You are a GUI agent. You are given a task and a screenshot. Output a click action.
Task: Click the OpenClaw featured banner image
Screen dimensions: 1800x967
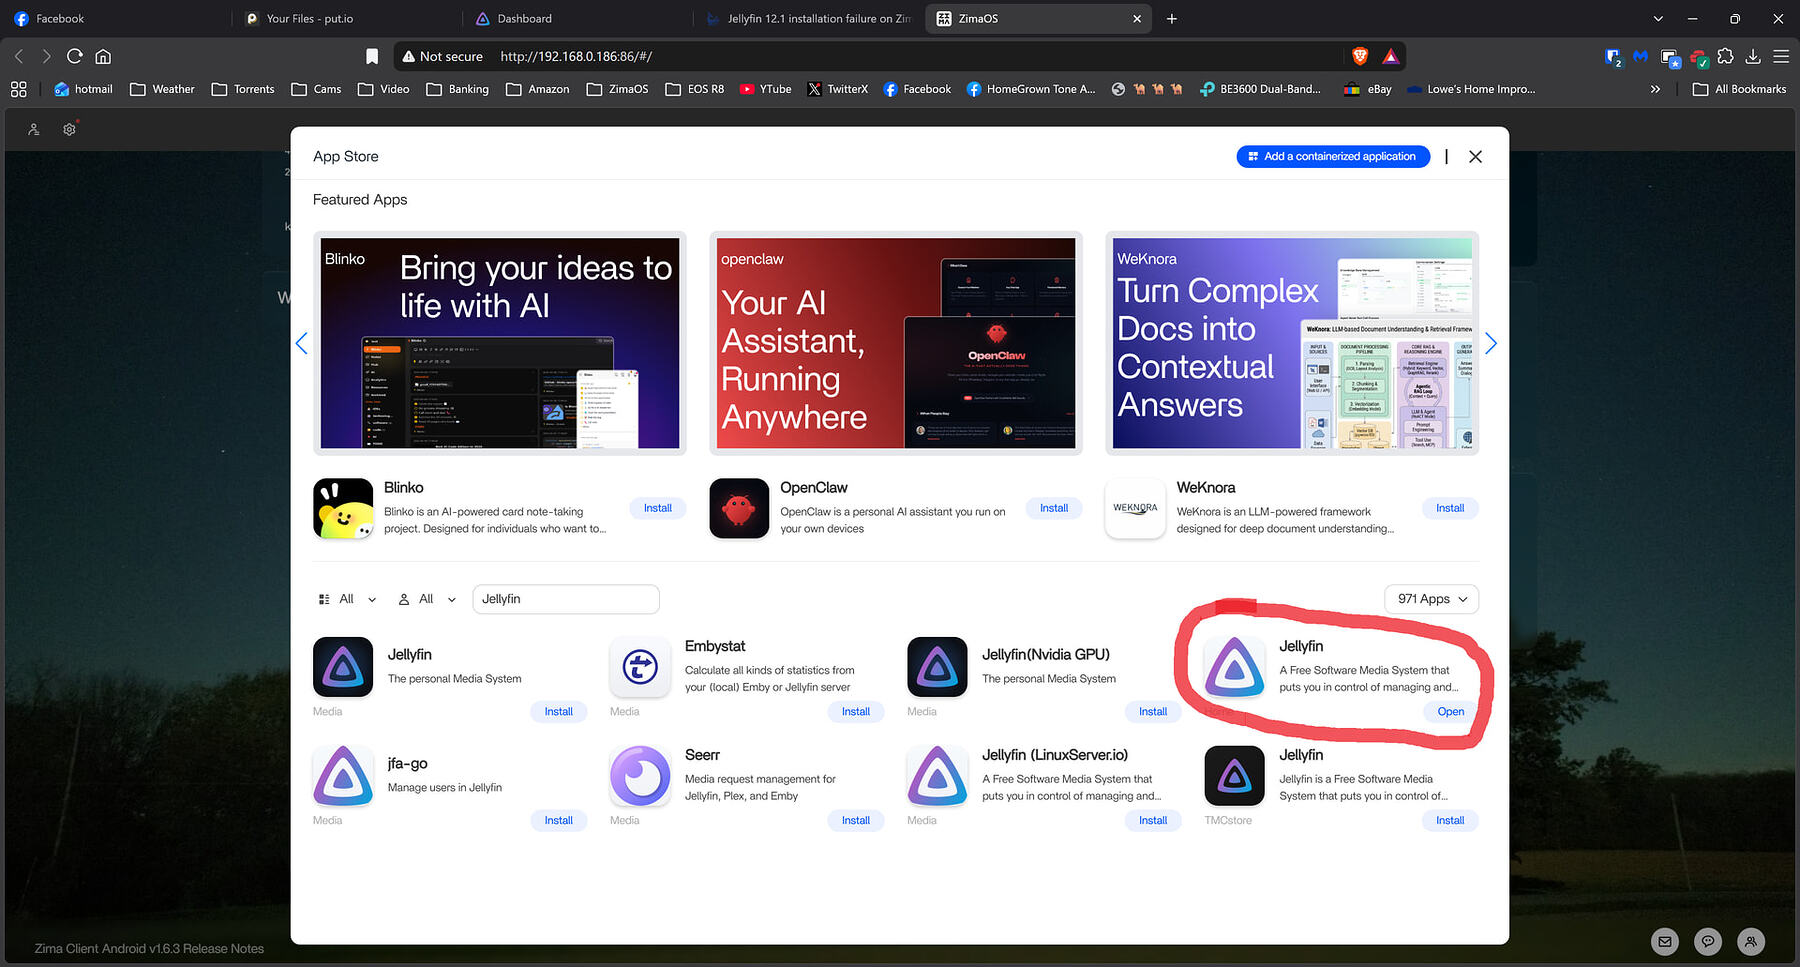(x=896, y=343)
